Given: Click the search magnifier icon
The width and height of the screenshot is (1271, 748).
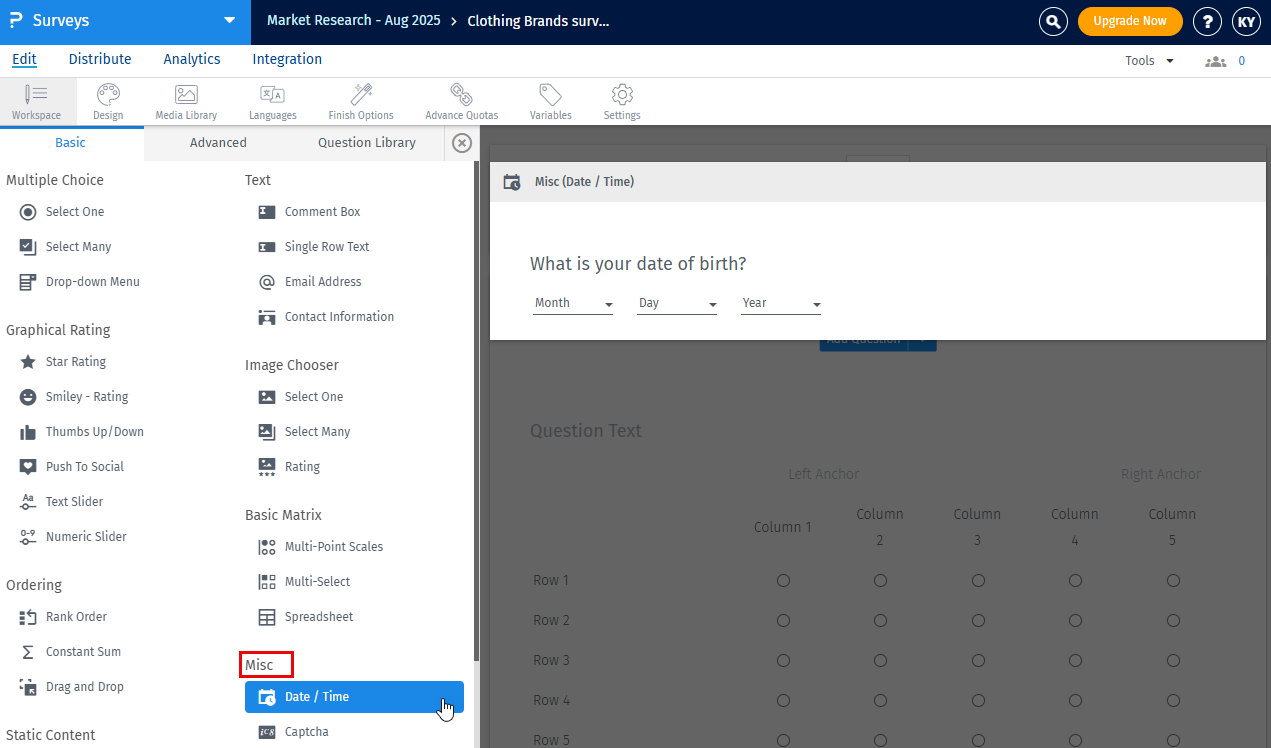Looking at the screenshot, I should coord(1053,21).
